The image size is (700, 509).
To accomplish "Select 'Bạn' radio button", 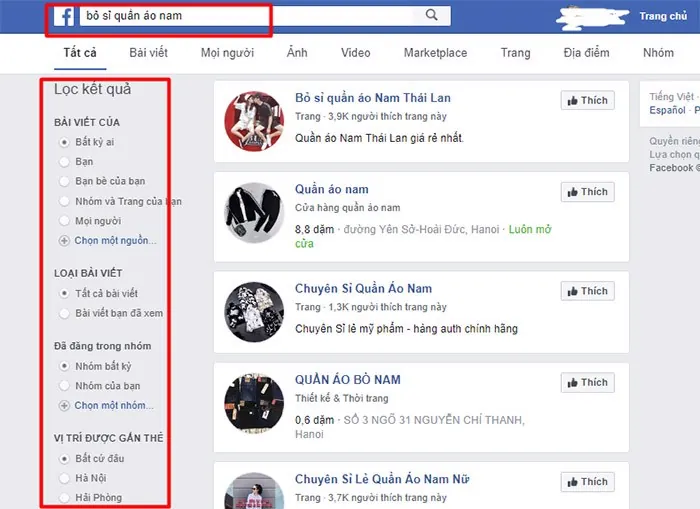I will tap(64, 162).
